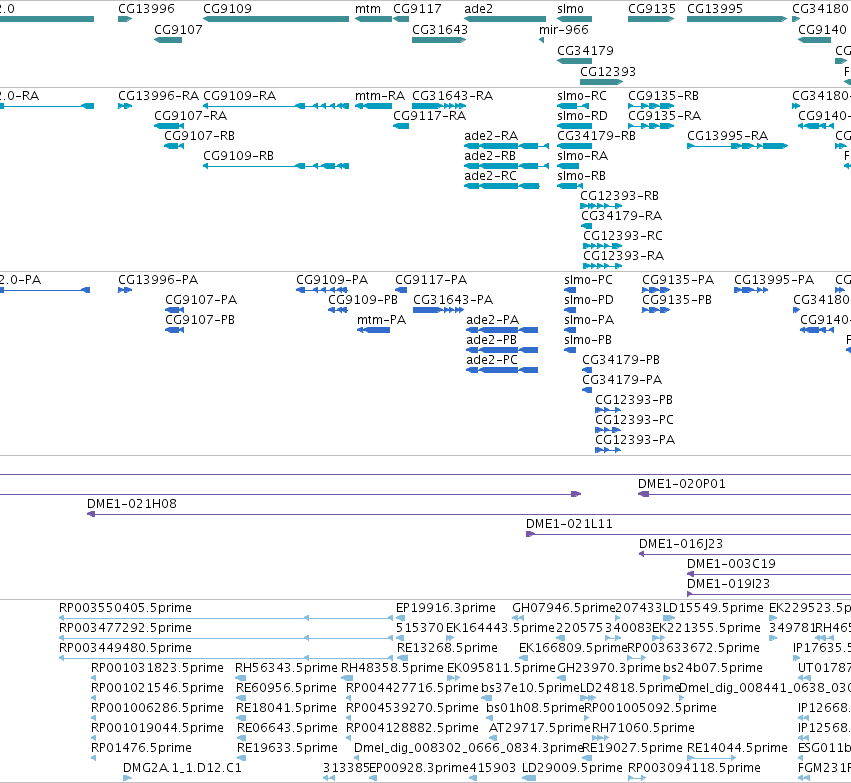Viewport: 851px width, 783px height.
Task: Select the CG9109 gene bar
Action: [x=276, y=19]
